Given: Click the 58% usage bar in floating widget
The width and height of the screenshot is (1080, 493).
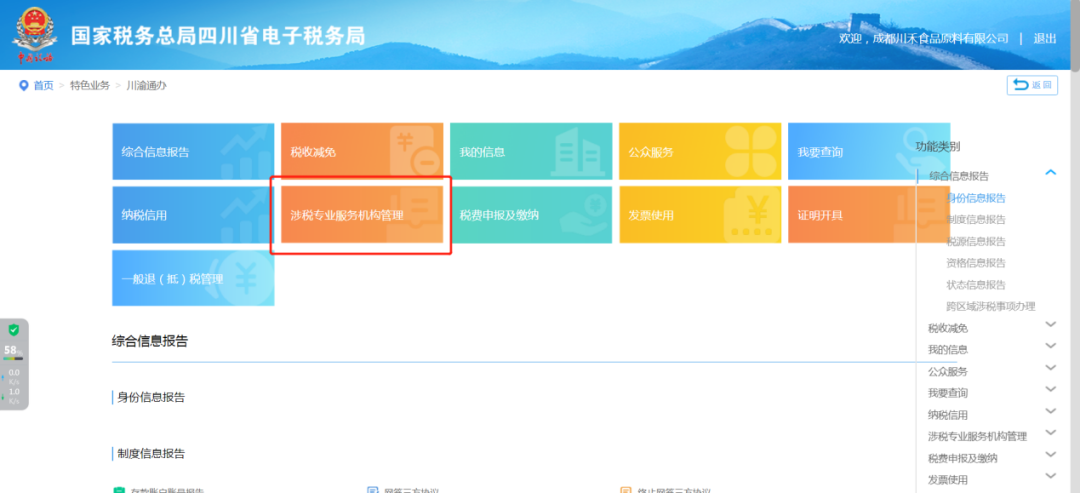Looking at the screenshot, I should tap(13, 359).
